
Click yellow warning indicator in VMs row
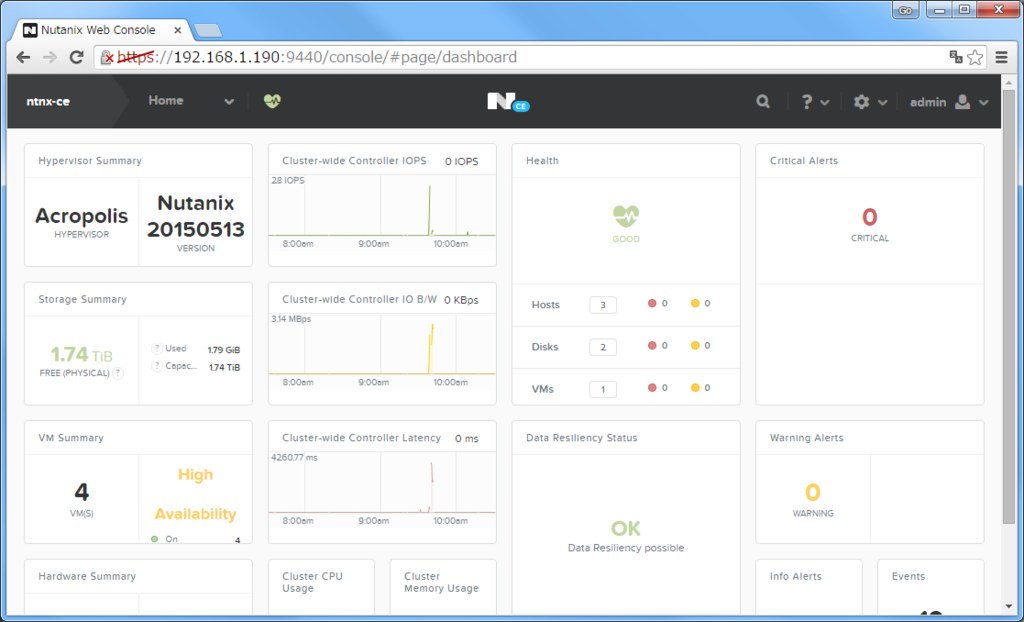pyautogui.click(x=695, y=388)
